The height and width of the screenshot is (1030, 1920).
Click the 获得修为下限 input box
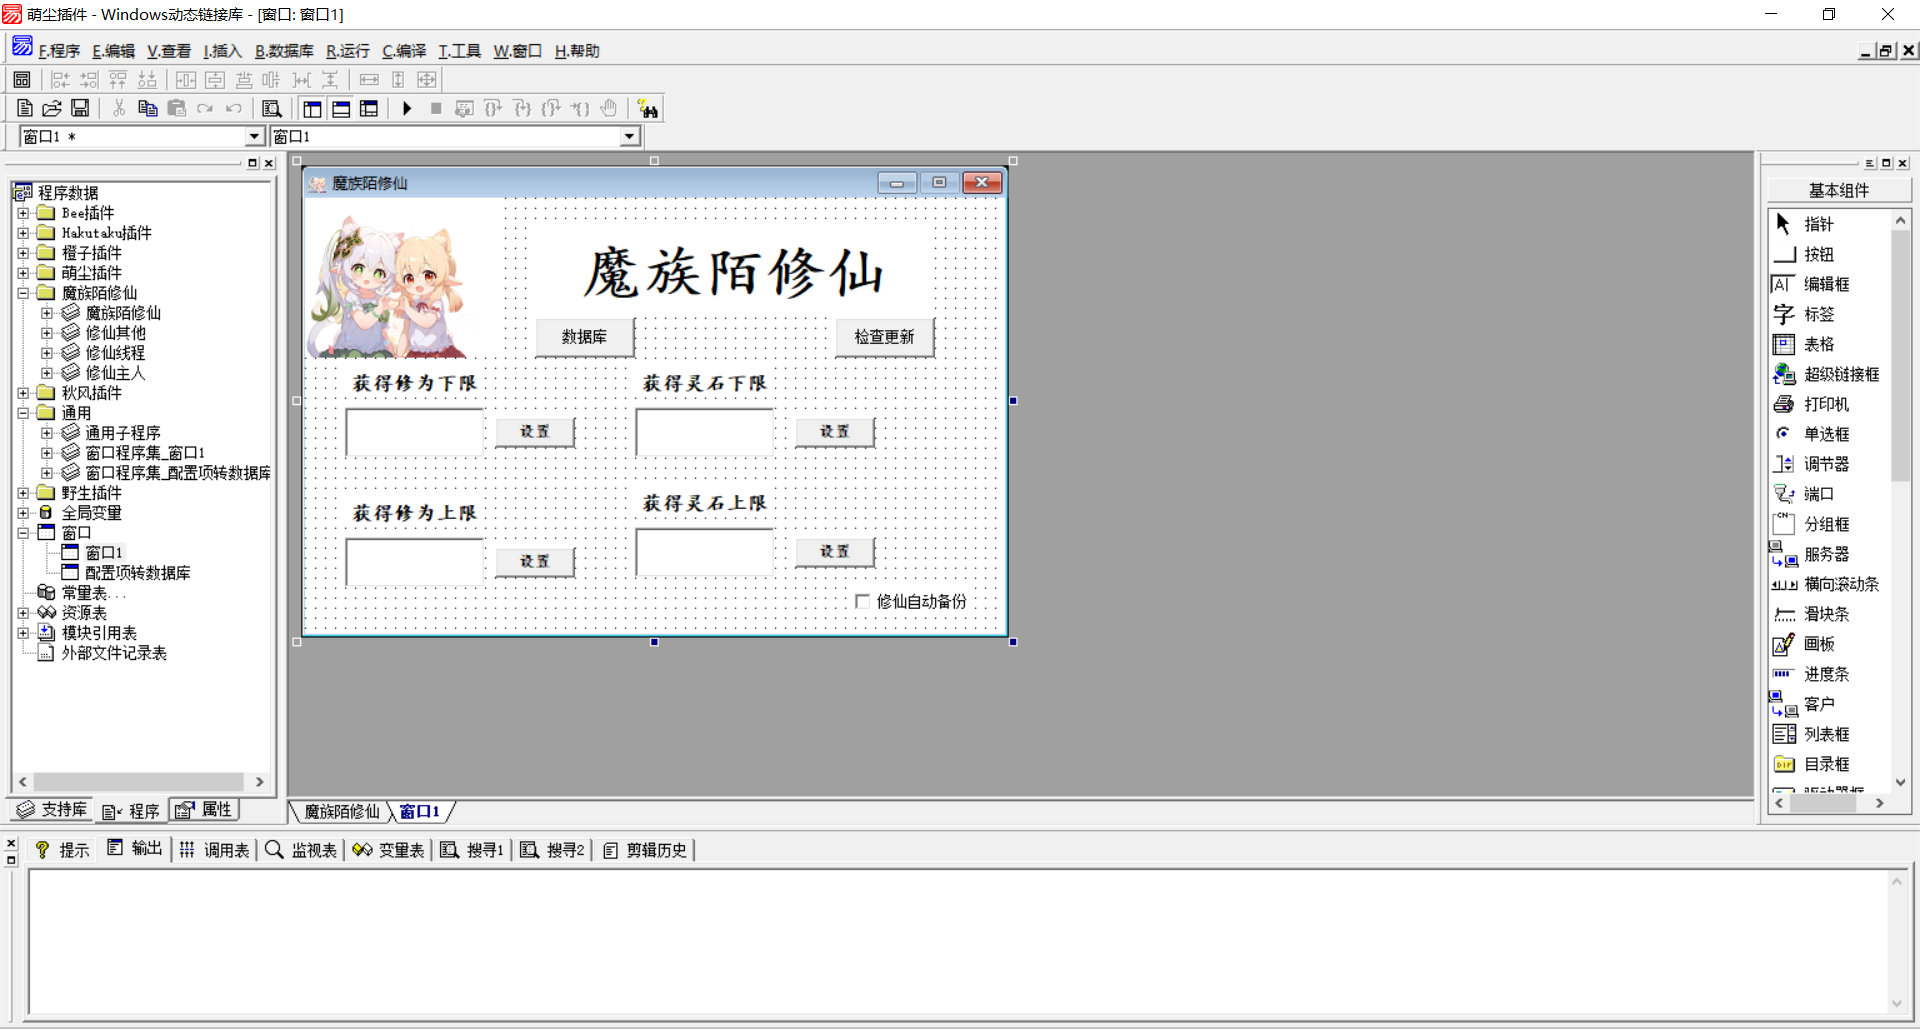click(415, 432)
